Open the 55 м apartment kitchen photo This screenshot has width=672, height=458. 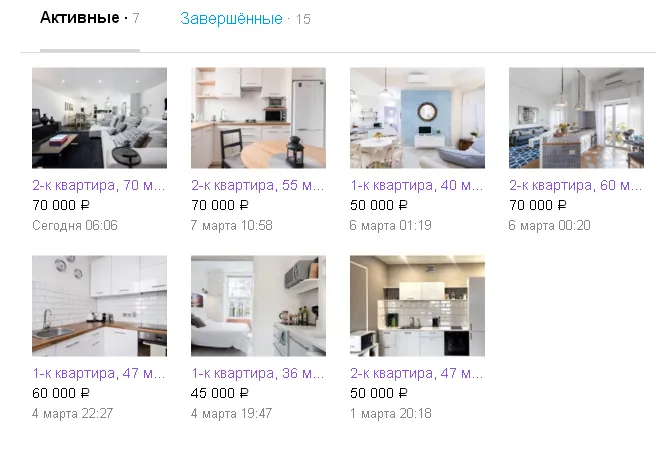click(x=258, y=118)
